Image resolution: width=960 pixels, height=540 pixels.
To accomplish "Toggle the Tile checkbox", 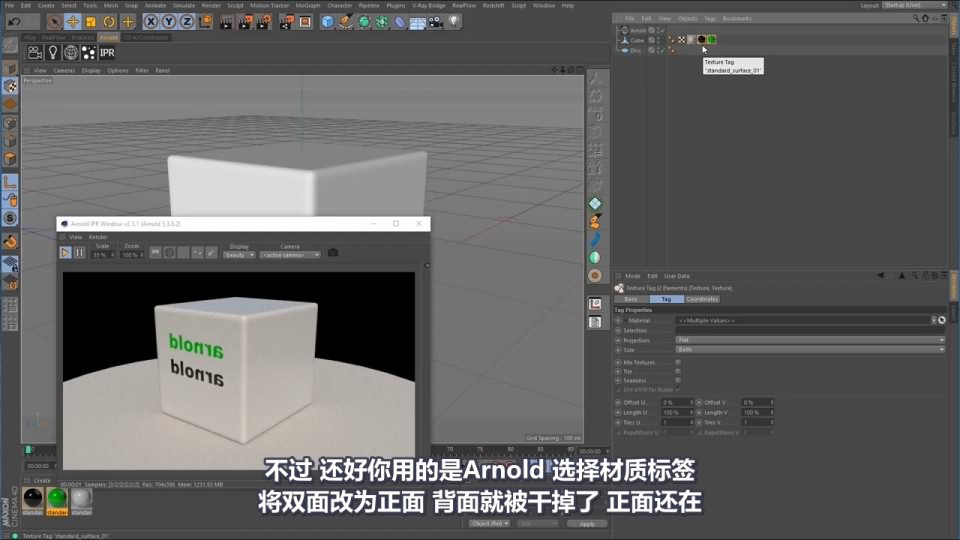I will [678, 371].
